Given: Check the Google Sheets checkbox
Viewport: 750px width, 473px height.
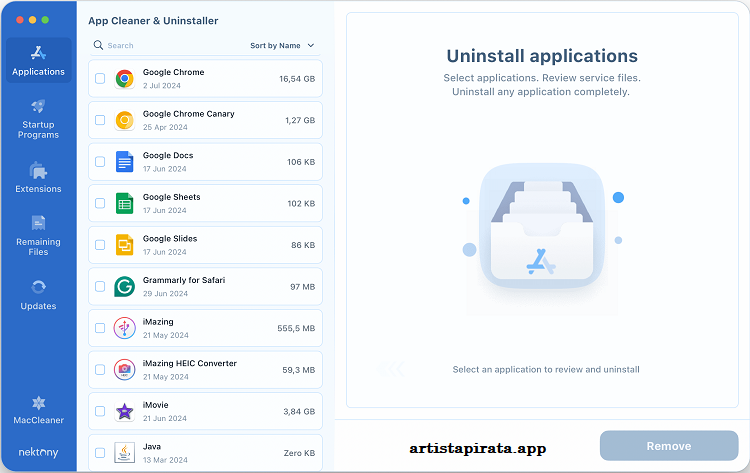Looking at the screenshot, I should pos(100,203).
